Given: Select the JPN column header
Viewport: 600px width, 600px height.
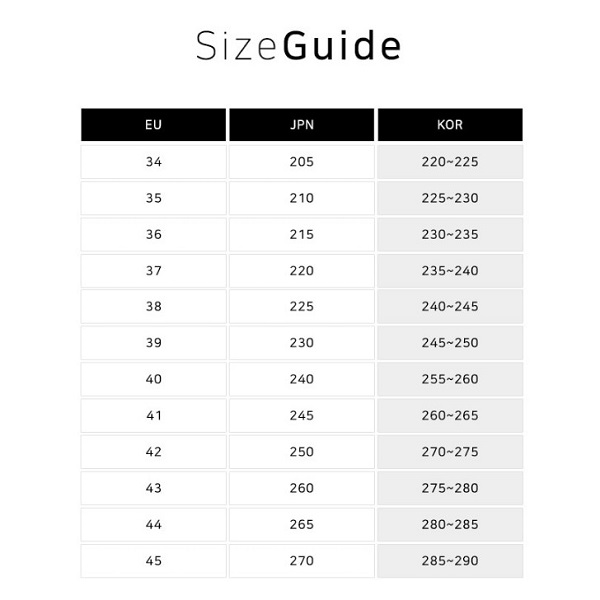Looking at the screenshot, I should (x=301, y=125).
